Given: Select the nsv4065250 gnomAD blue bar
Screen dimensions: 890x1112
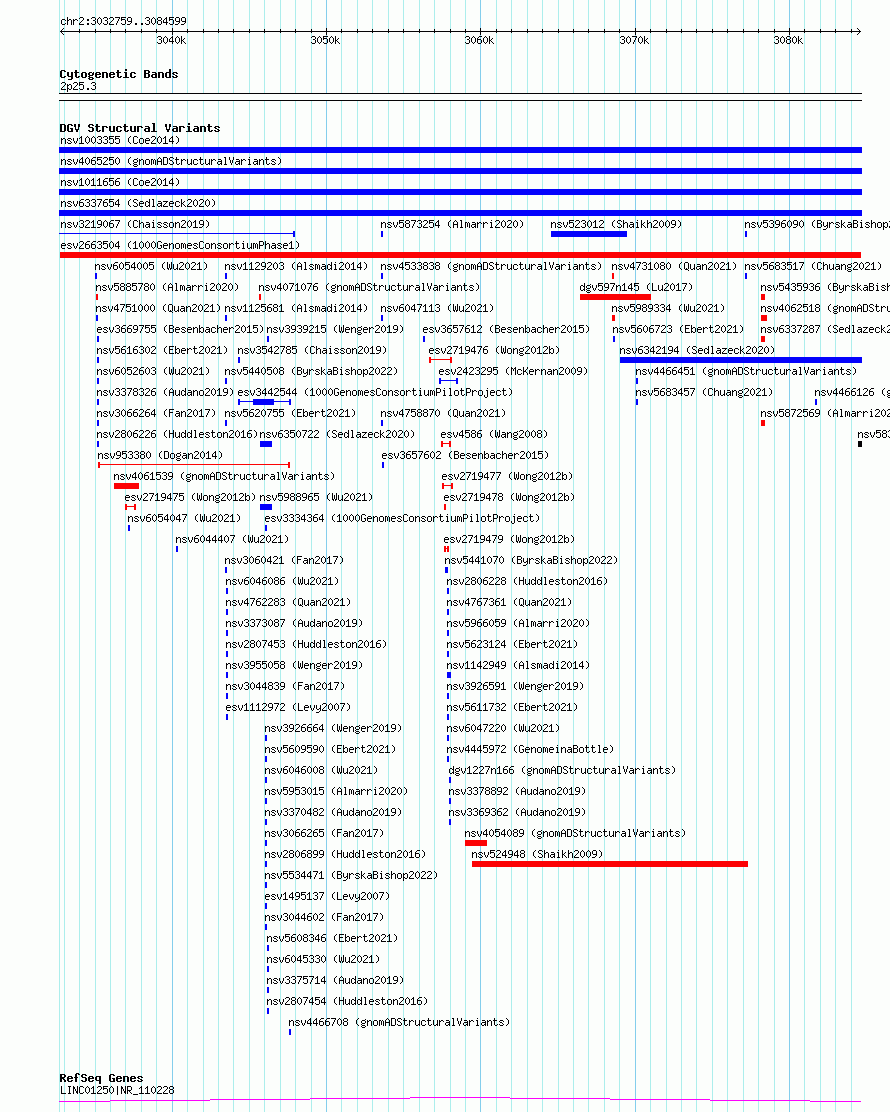Looking at the screenshot, I should tap(460, 171).
